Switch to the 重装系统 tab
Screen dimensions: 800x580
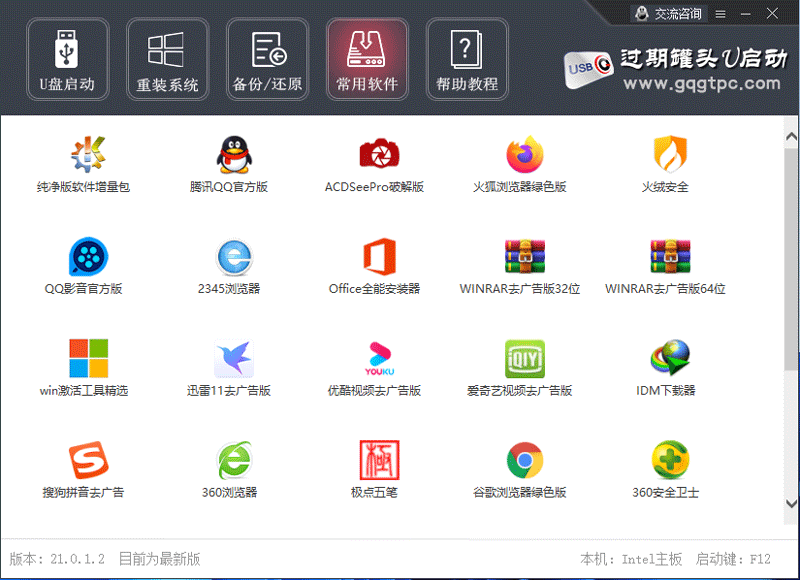pyautogui.click(x=167, y=59)
